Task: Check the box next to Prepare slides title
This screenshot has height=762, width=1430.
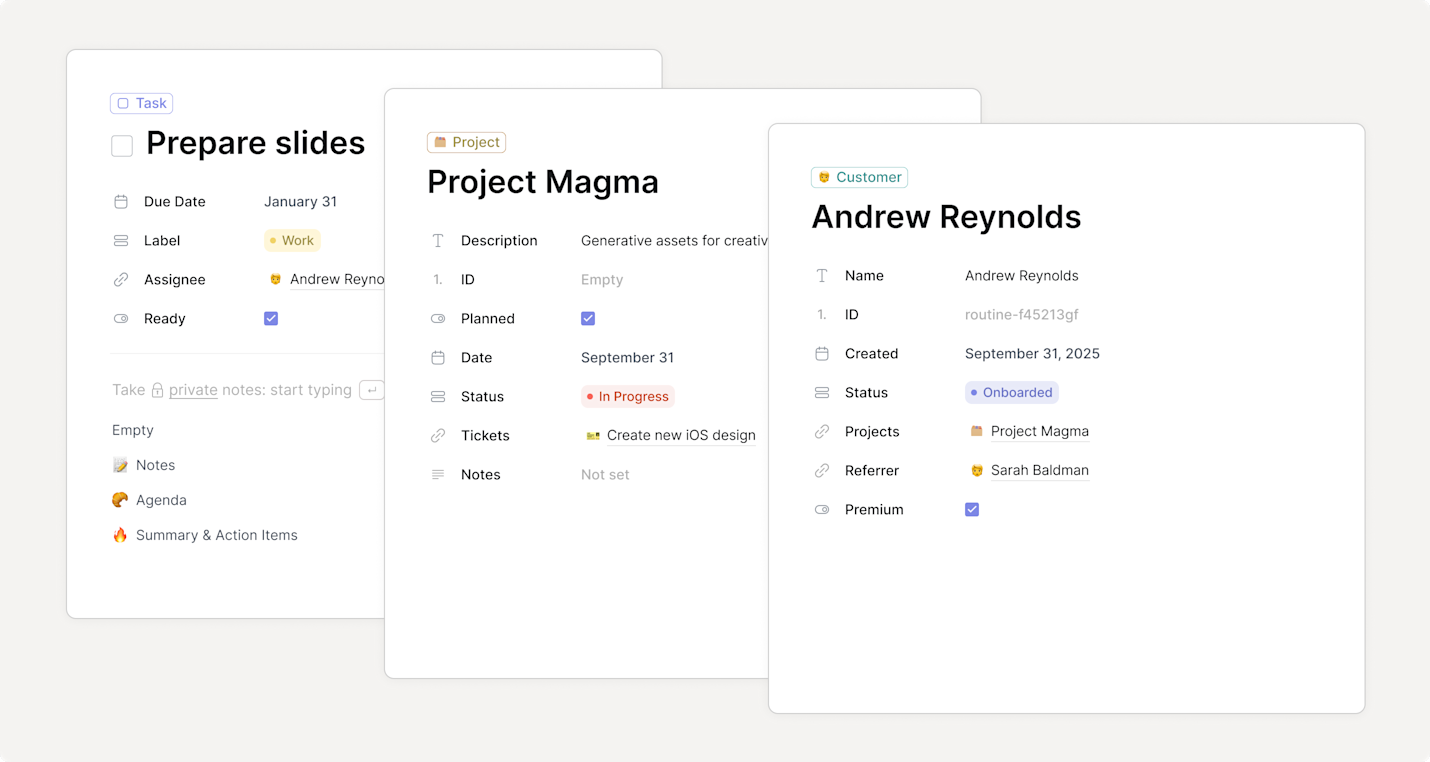Action: coord(122,146)
